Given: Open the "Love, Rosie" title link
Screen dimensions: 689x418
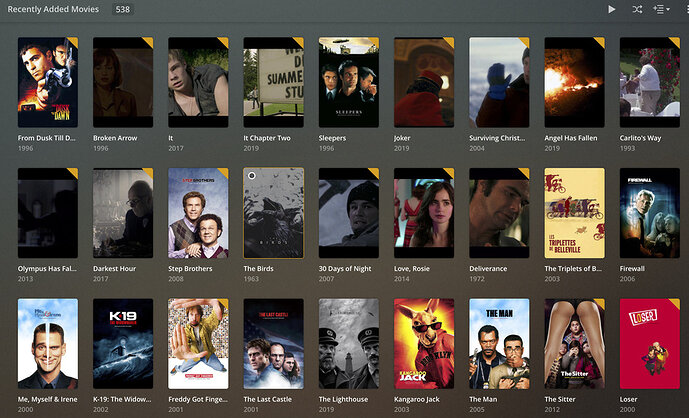Looking at the screenshot, I should pyautogui.click(x=412, y=269).
